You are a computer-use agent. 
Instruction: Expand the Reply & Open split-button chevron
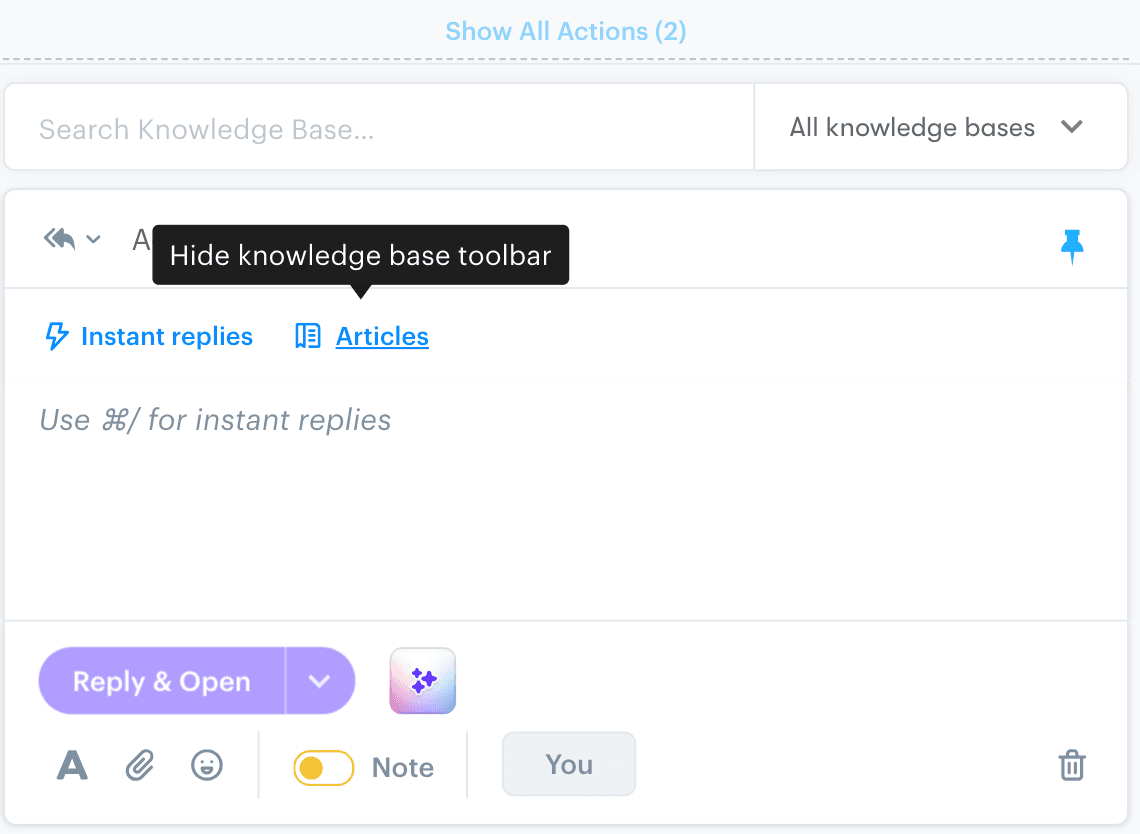(320, 681)
